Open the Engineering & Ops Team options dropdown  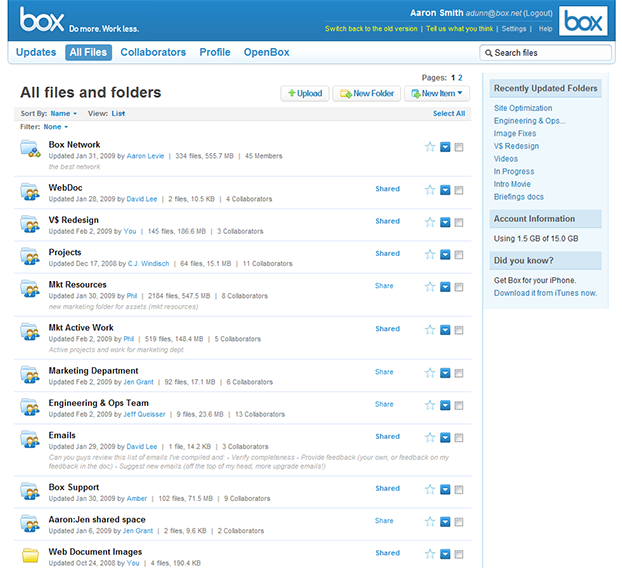click(445, 405)
